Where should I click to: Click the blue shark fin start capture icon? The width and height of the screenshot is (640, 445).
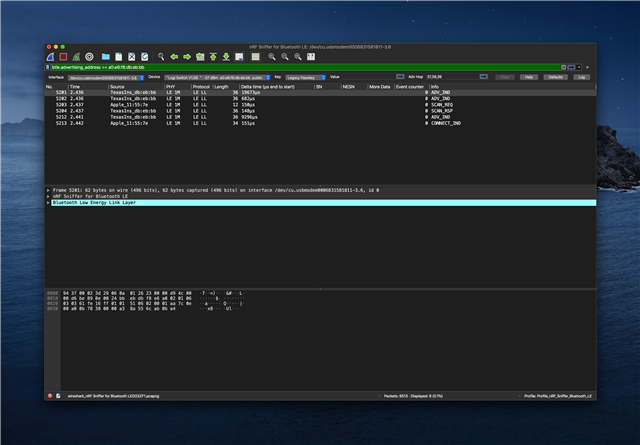tap(51, 57)
